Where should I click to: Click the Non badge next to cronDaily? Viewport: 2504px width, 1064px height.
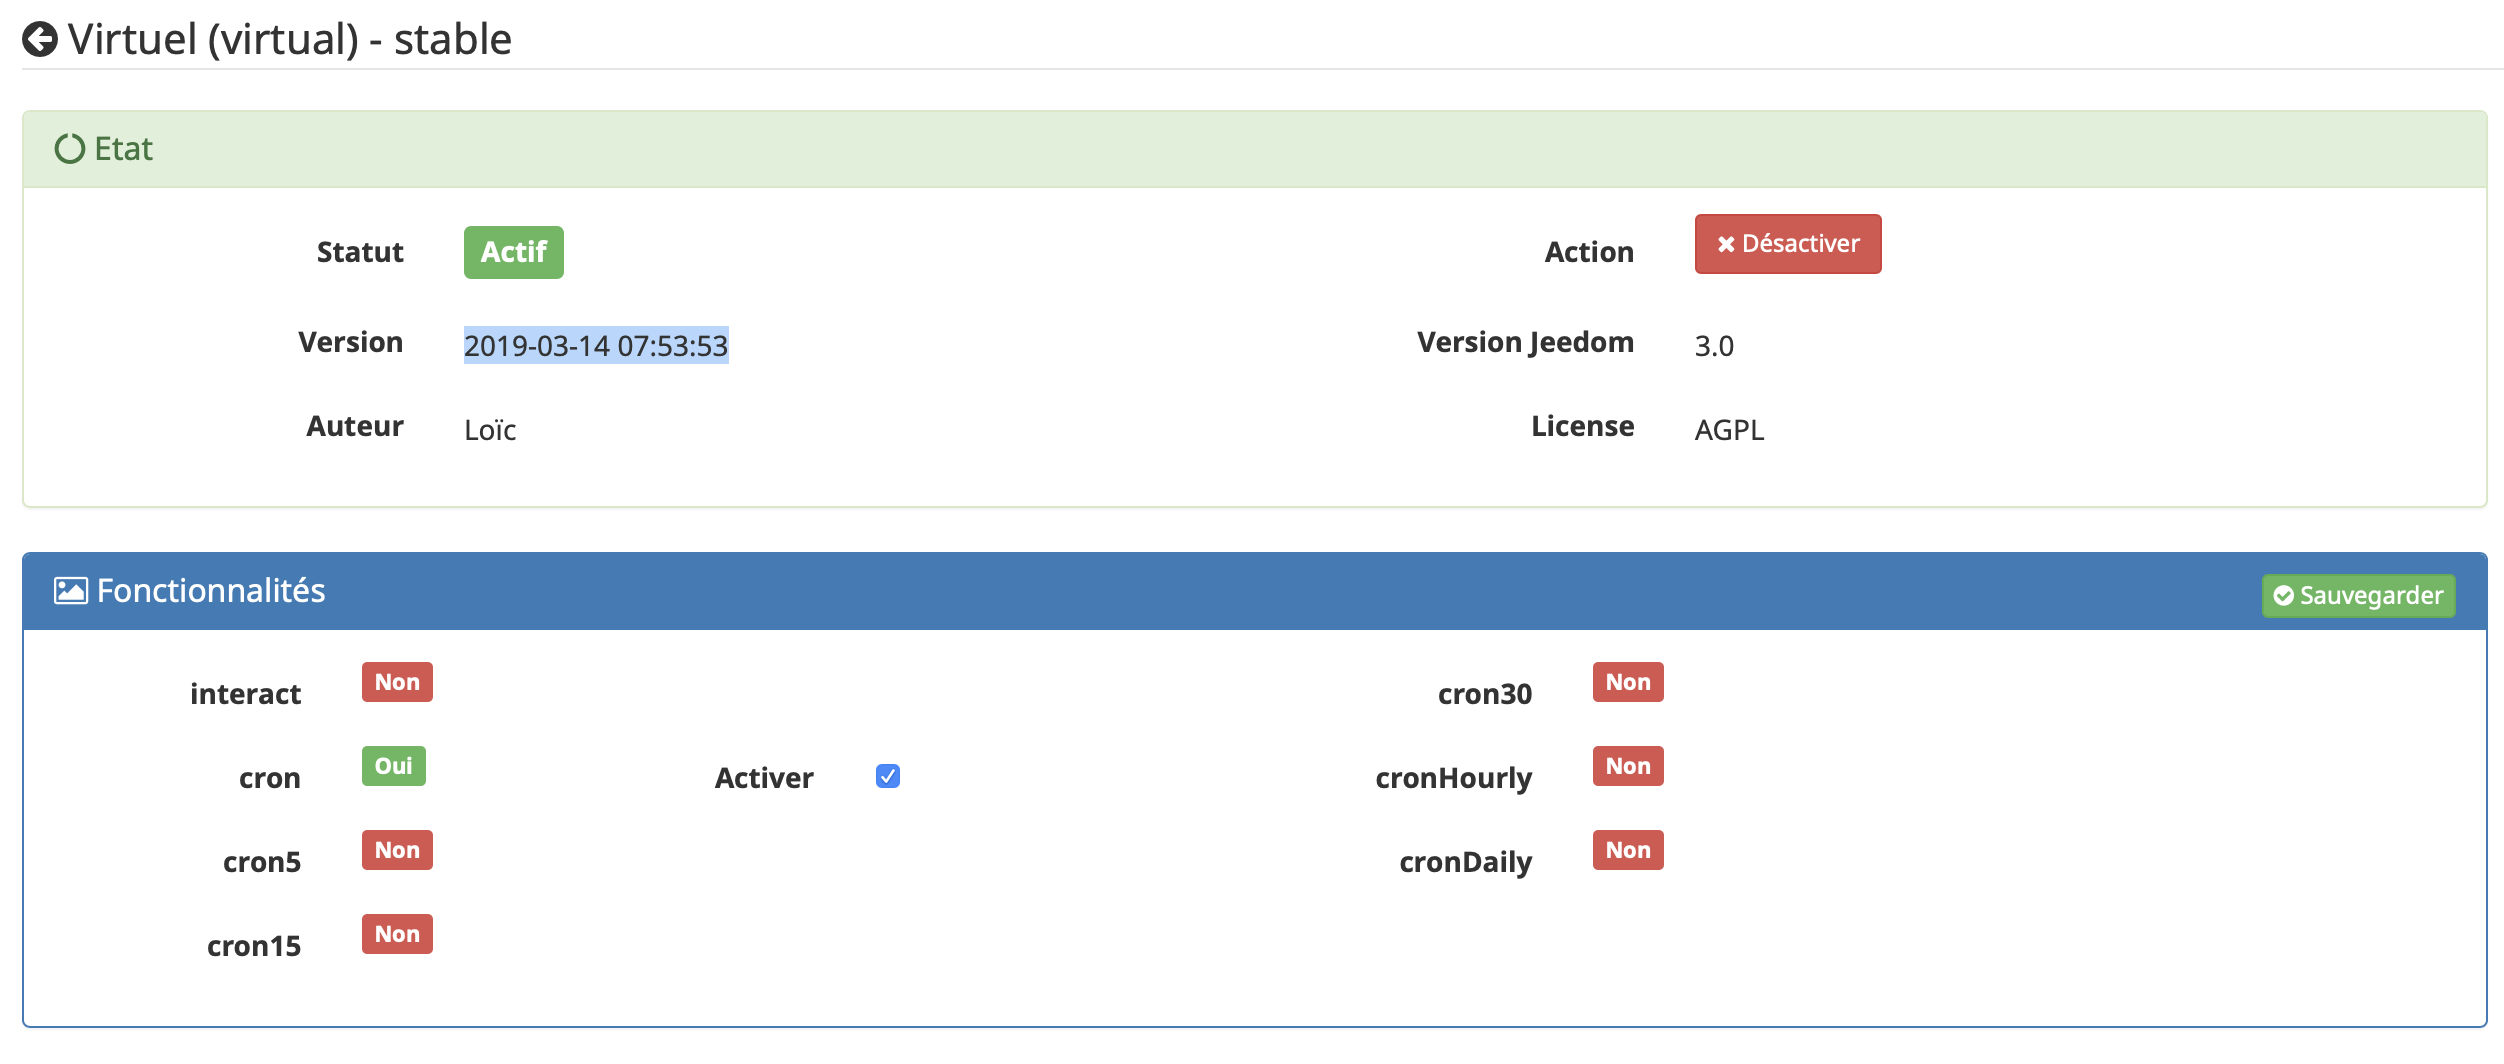coord(1628,850)
